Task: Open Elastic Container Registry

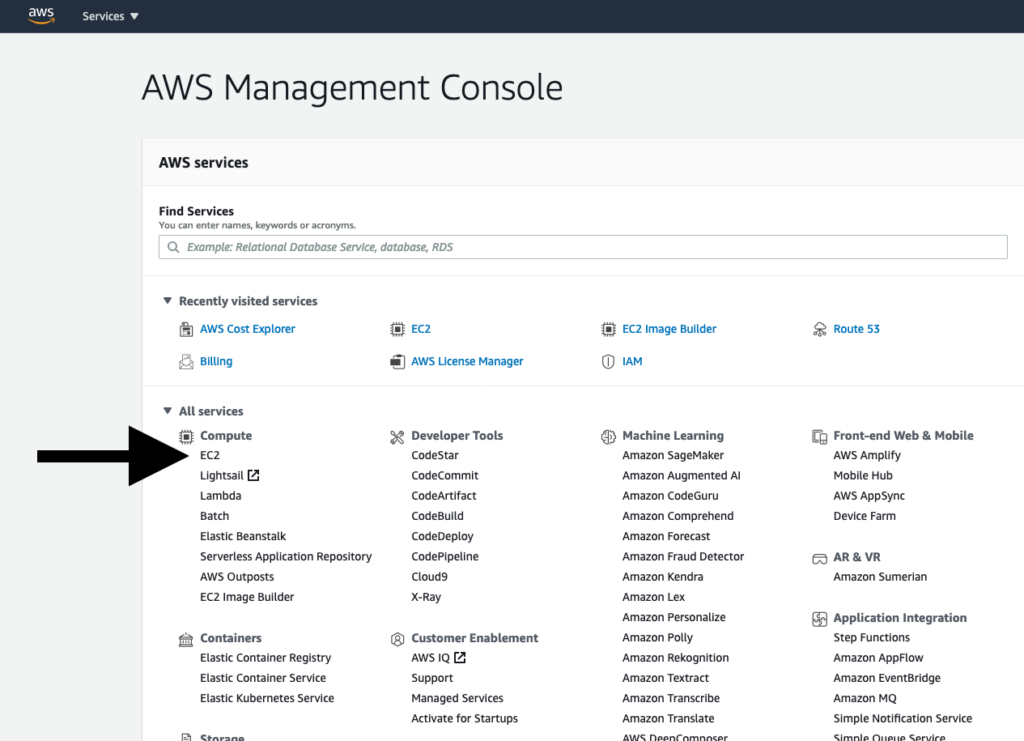Action: point(265,657)
